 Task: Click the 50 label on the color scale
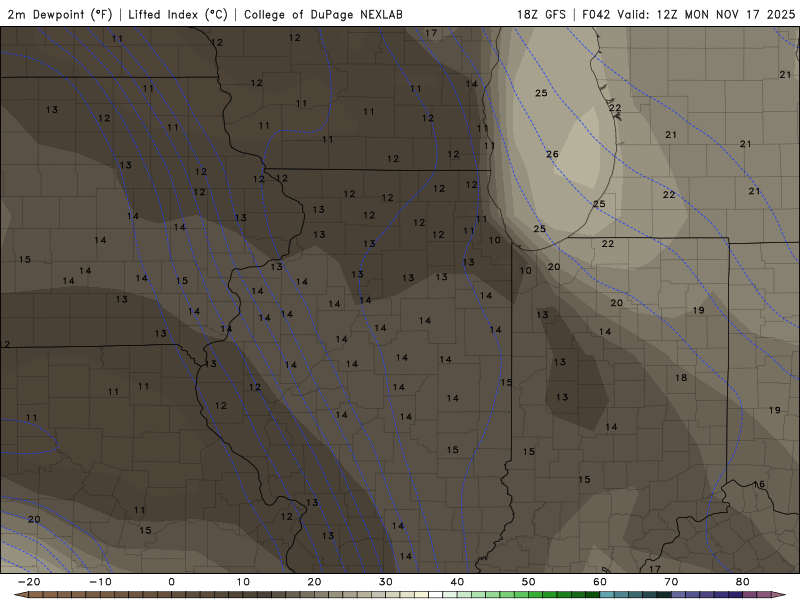click(x=529, y=582)
